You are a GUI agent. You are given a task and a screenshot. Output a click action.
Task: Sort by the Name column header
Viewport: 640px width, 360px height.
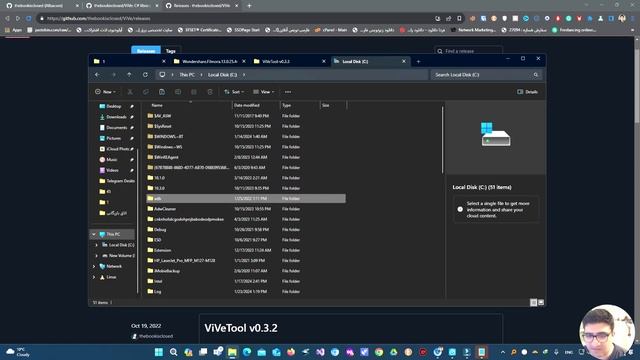pyautogui.click(x=189, y=105)
